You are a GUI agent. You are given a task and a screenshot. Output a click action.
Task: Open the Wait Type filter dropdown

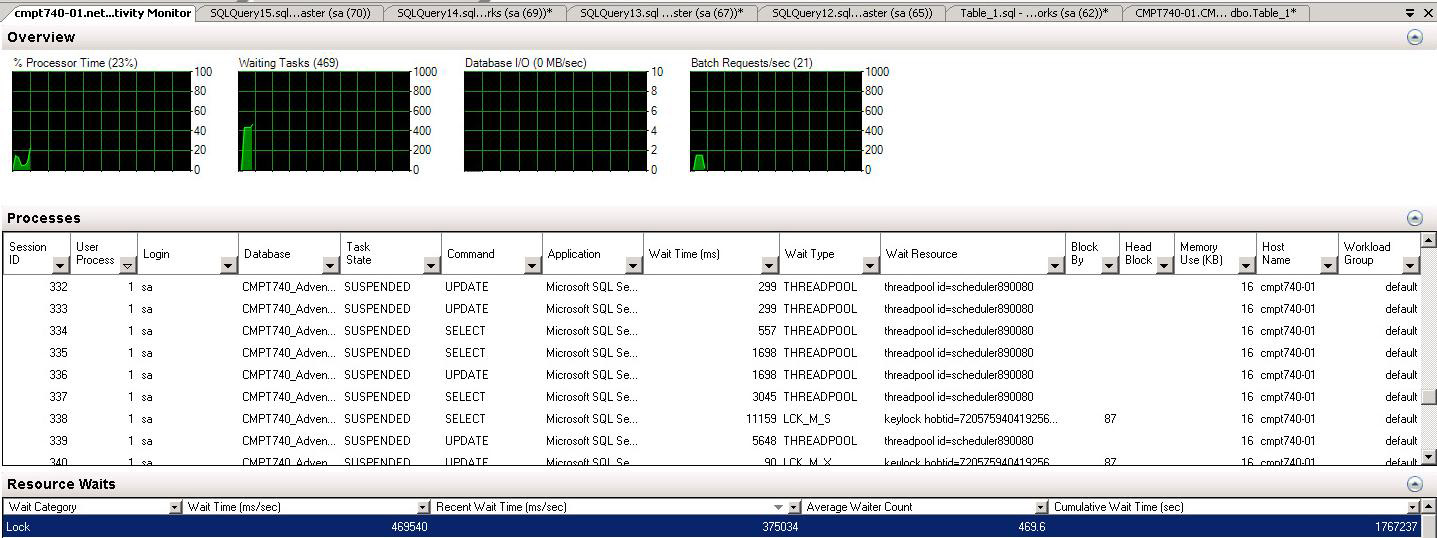coord(870,265)
